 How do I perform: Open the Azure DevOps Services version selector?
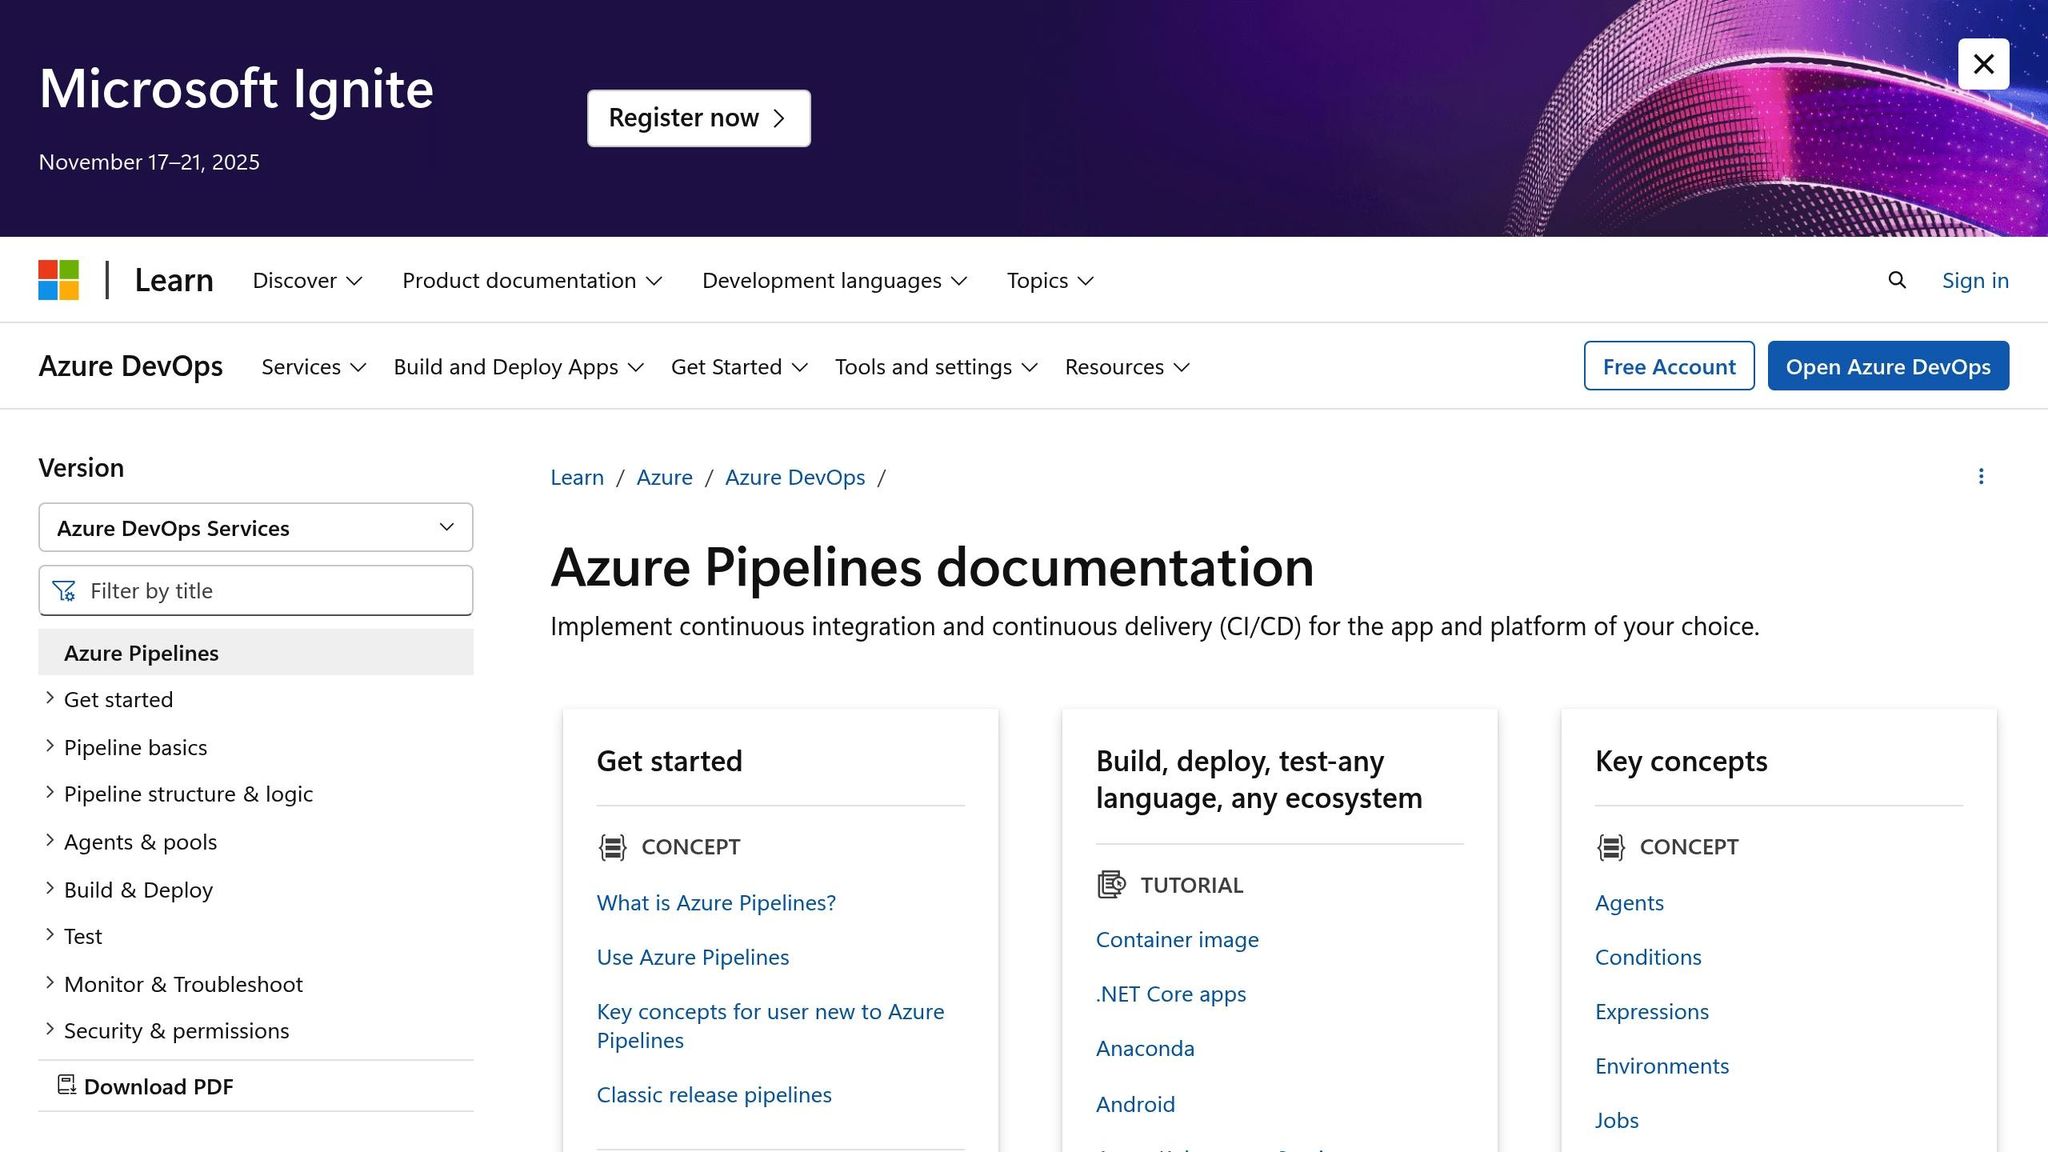point(256,528)
